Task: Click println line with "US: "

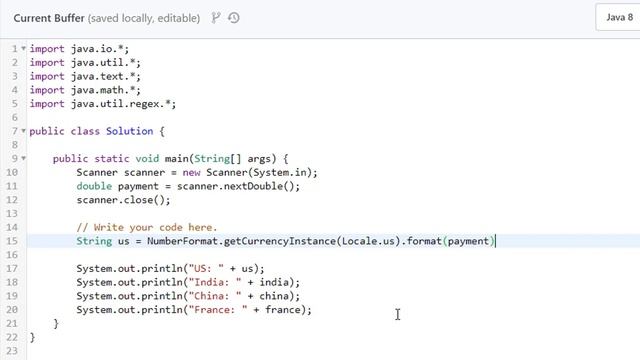Action: click(171, 269)
